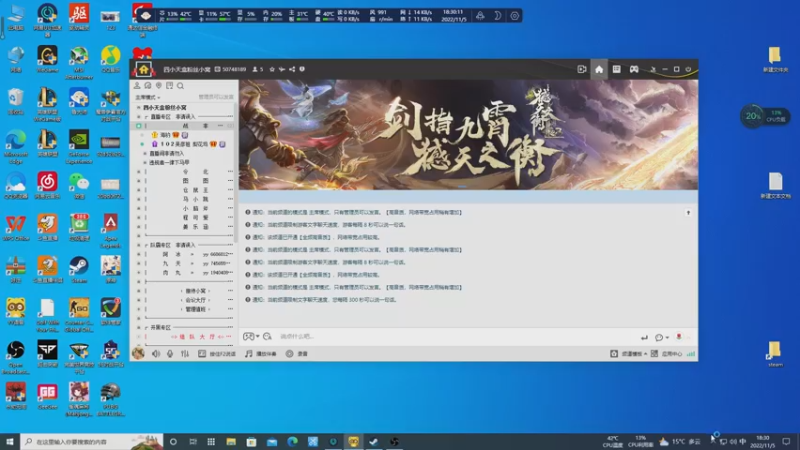Select sub-channel 透视者一律下马甲
Viewport: 800px width, 450px height.
click(x=169, y=162)
